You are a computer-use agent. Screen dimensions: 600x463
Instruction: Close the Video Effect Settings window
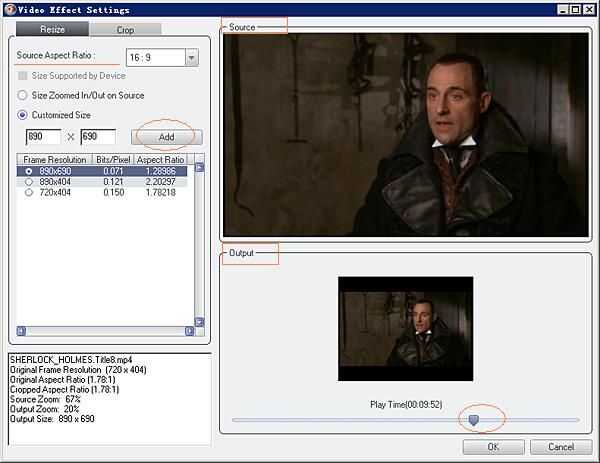589,10
